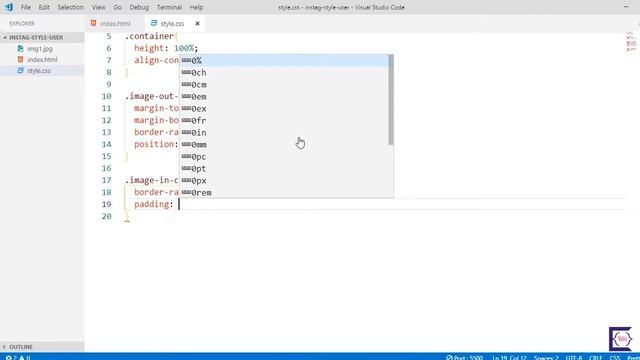Screen dimensions: 640x360
Task: Pick the 0pt suggestion
Action: 284,169
